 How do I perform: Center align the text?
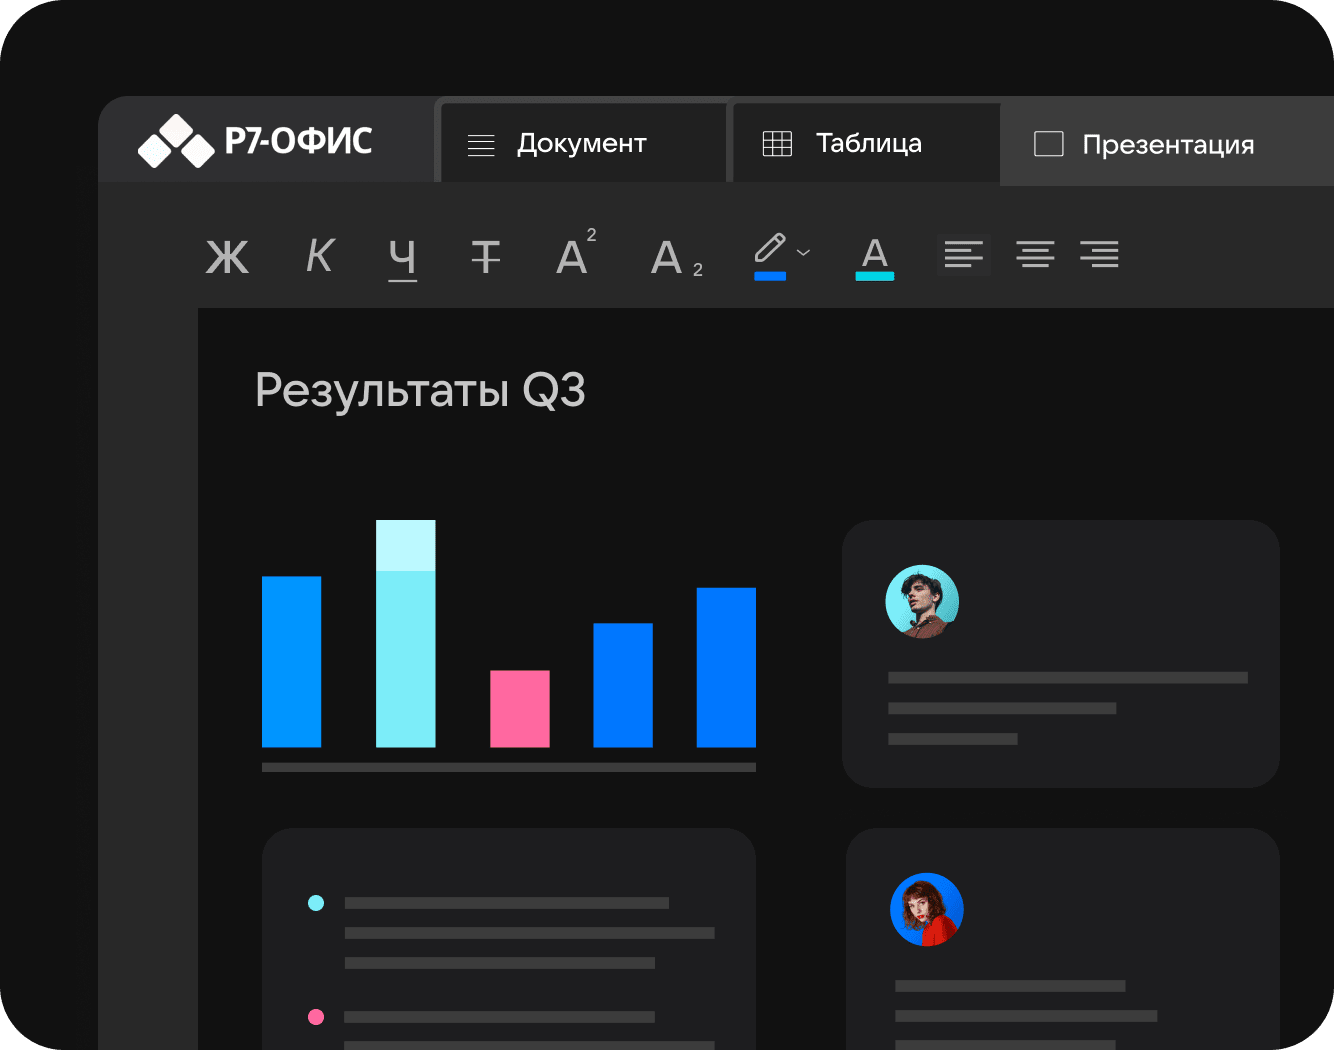1035,255
